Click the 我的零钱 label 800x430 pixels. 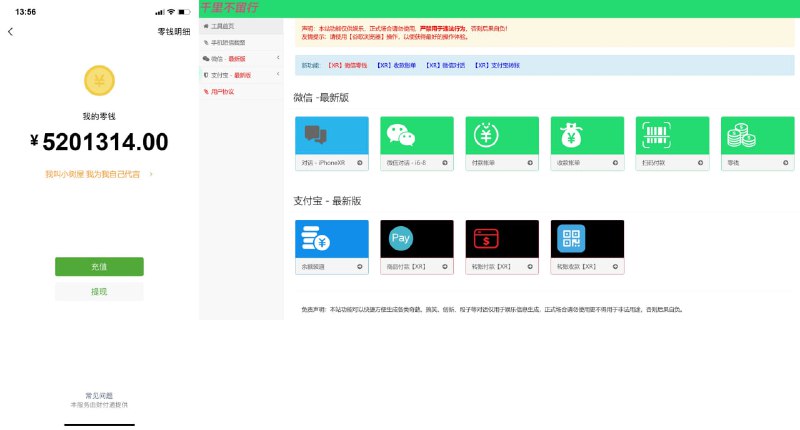[99, 116]
